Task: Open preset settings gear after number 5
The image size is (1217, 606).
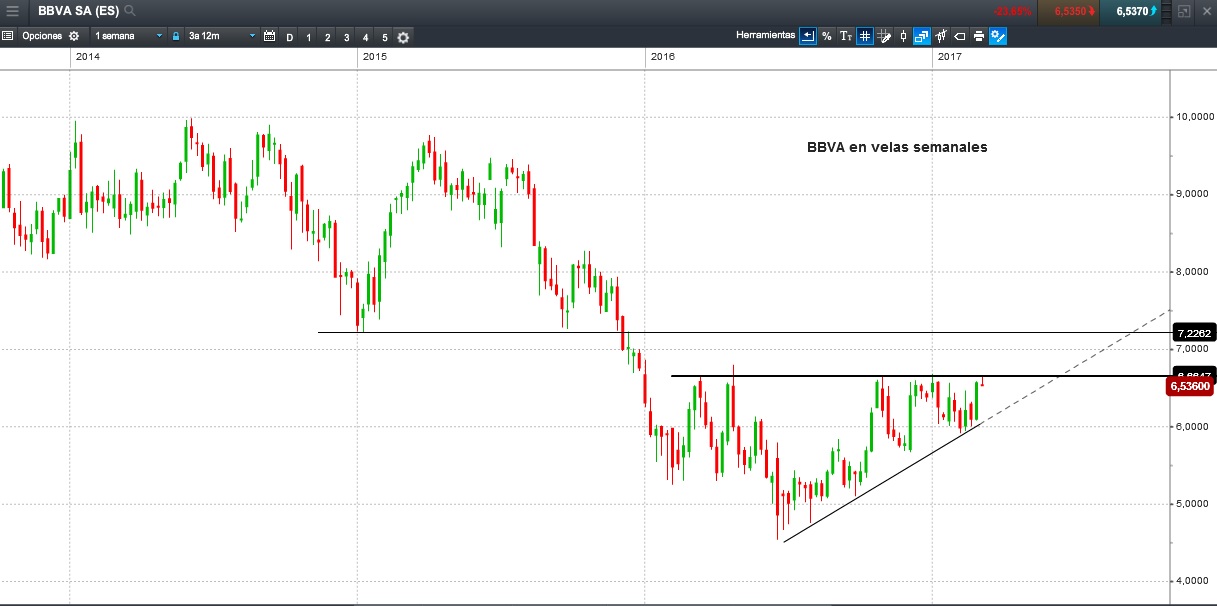Action: [x=403, y=37]
